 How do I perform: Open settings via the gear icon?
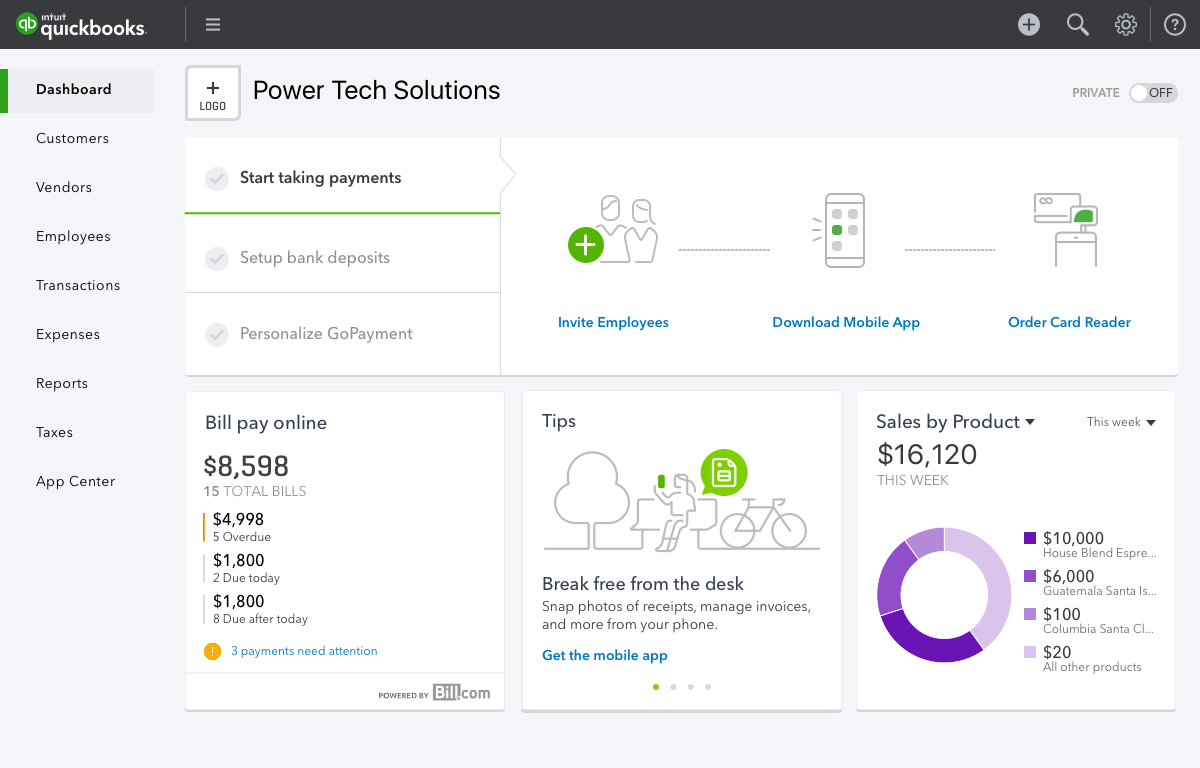coord(1126,25)
